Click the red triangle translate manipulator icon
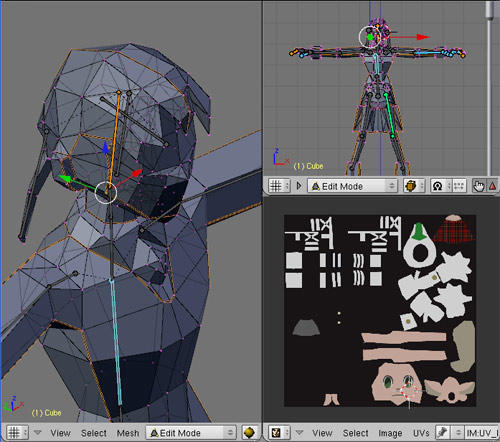Viewport: 500px width, 442px height. coord(493,186)
